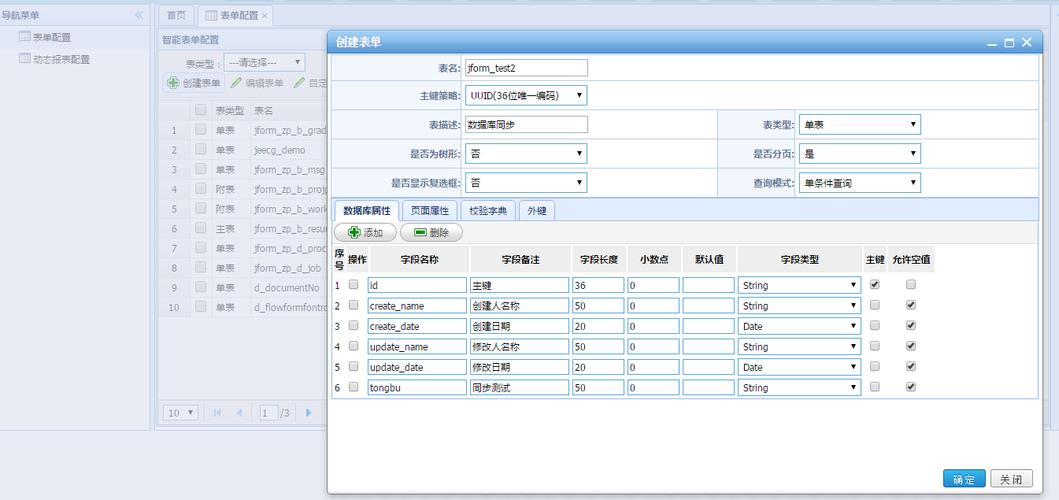Go to first page in grid pager
The width and height of the screenshot is (1059, 500).
pyautogui.click(x=217, y=412)
